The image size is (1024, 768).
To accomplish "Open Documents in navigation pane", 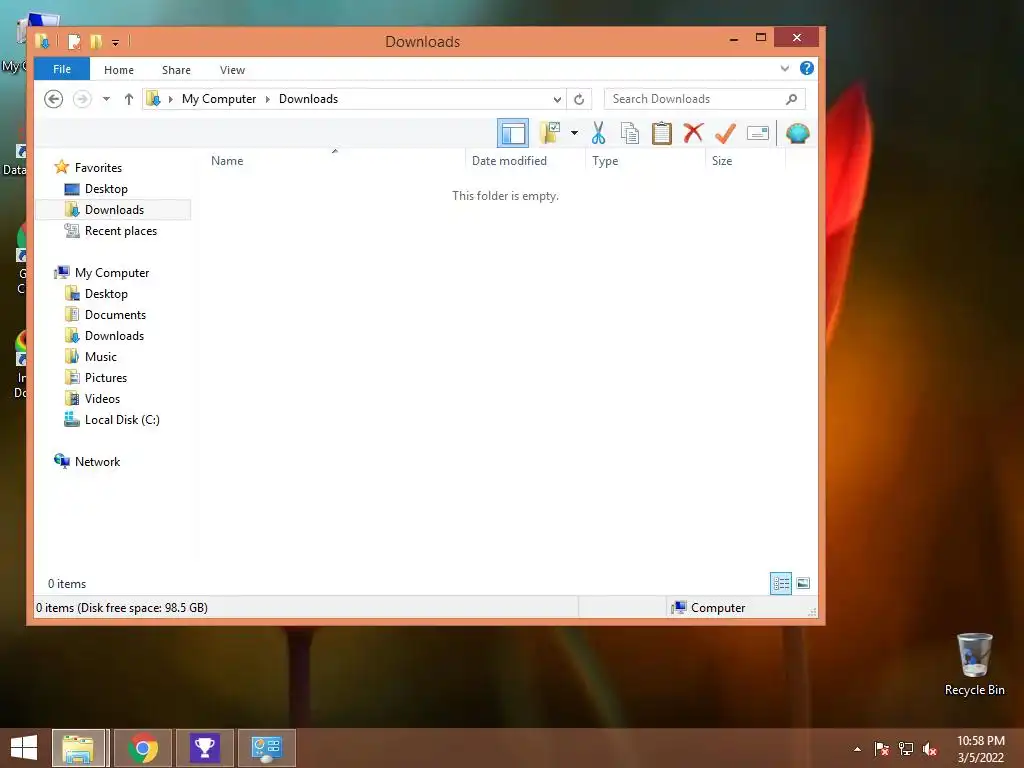I will 115,315.
